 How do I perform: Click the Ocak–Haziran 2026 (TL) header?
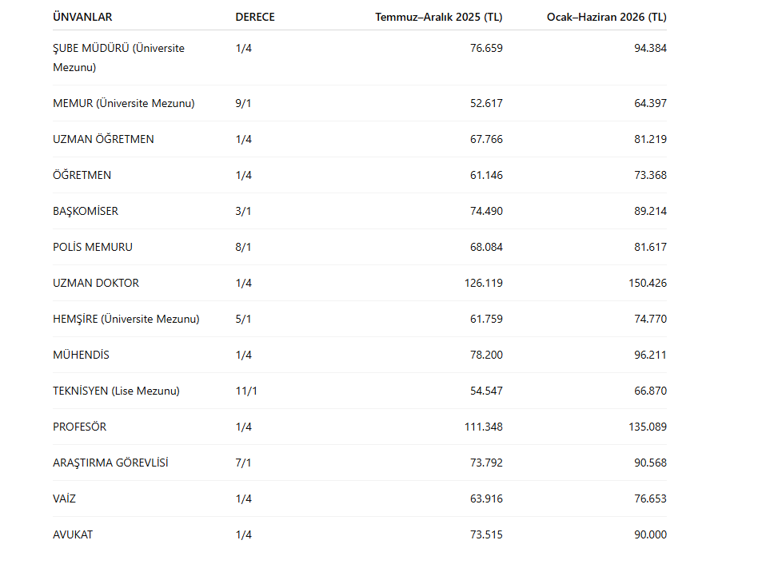pos(606,18)
